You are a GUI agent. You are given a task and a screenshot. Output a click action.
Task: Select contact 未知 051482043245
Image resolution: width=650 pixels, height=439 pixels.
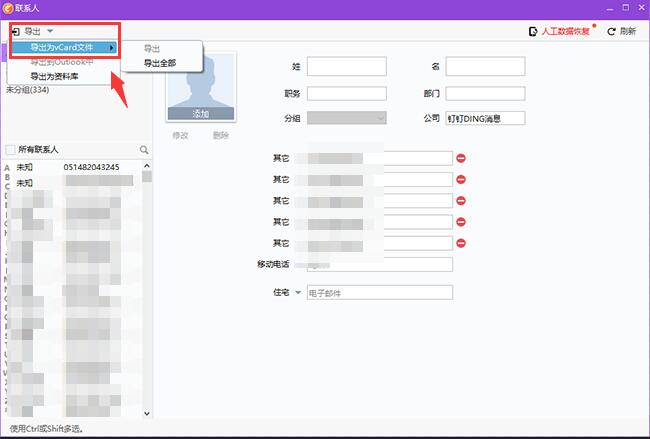[77, 167]
